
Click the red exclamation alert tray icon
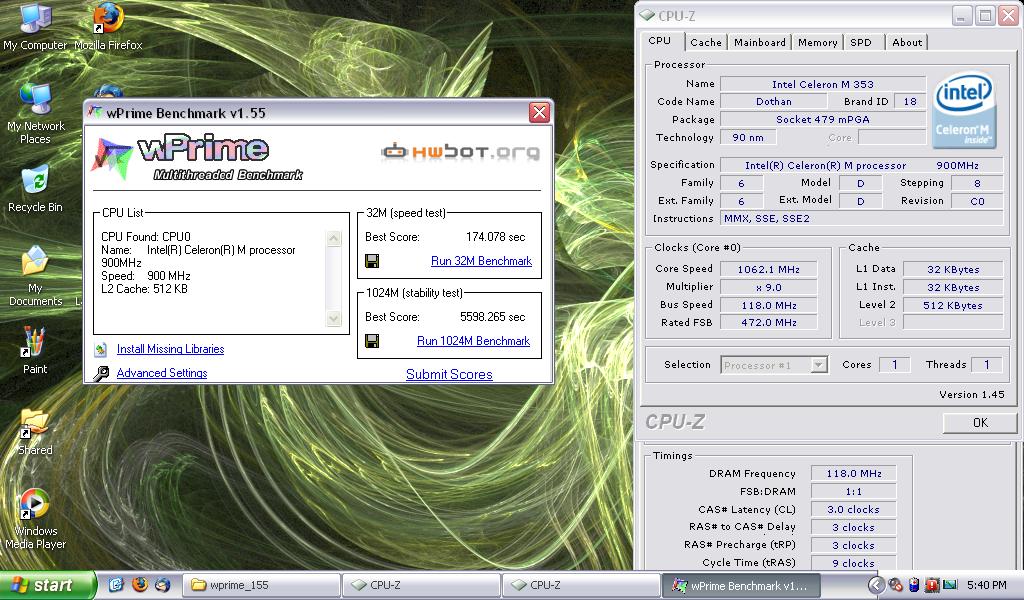(932, 585)
